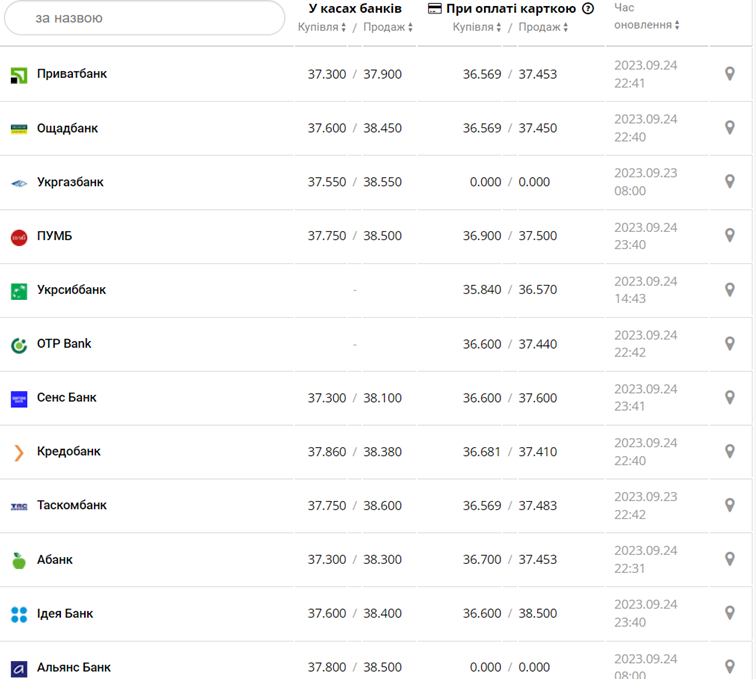Image resolution: width=756 pixels, height=679 pixels.
Task: Sort by card payment Купівля column
Action: point(477,27)
